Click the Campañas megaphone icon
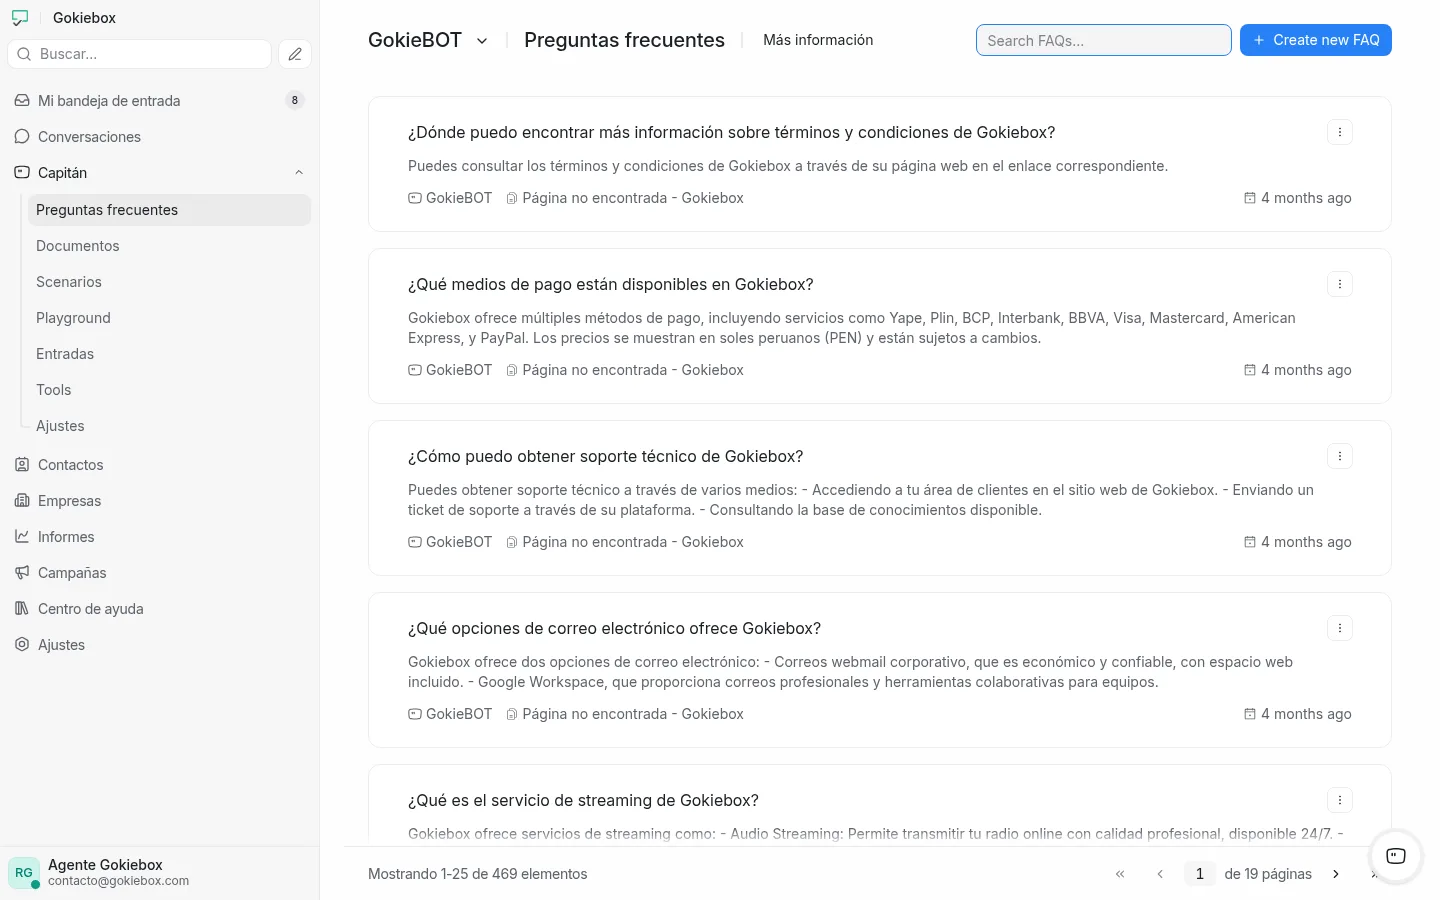Screen dimensions: 1440x900 22,573
